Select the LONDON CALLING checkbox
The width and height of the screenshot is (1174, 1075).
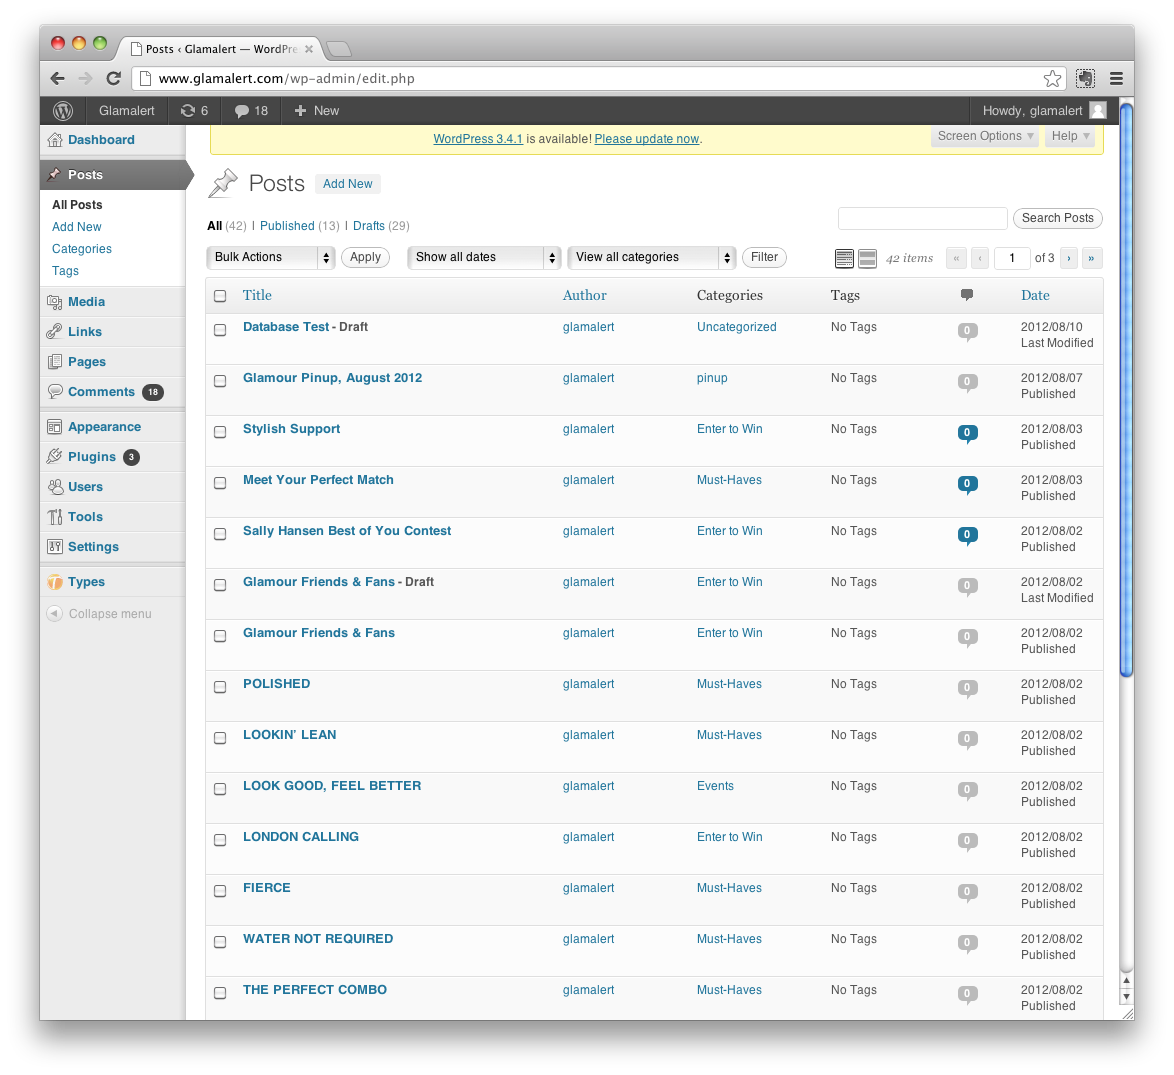[220, 840]
